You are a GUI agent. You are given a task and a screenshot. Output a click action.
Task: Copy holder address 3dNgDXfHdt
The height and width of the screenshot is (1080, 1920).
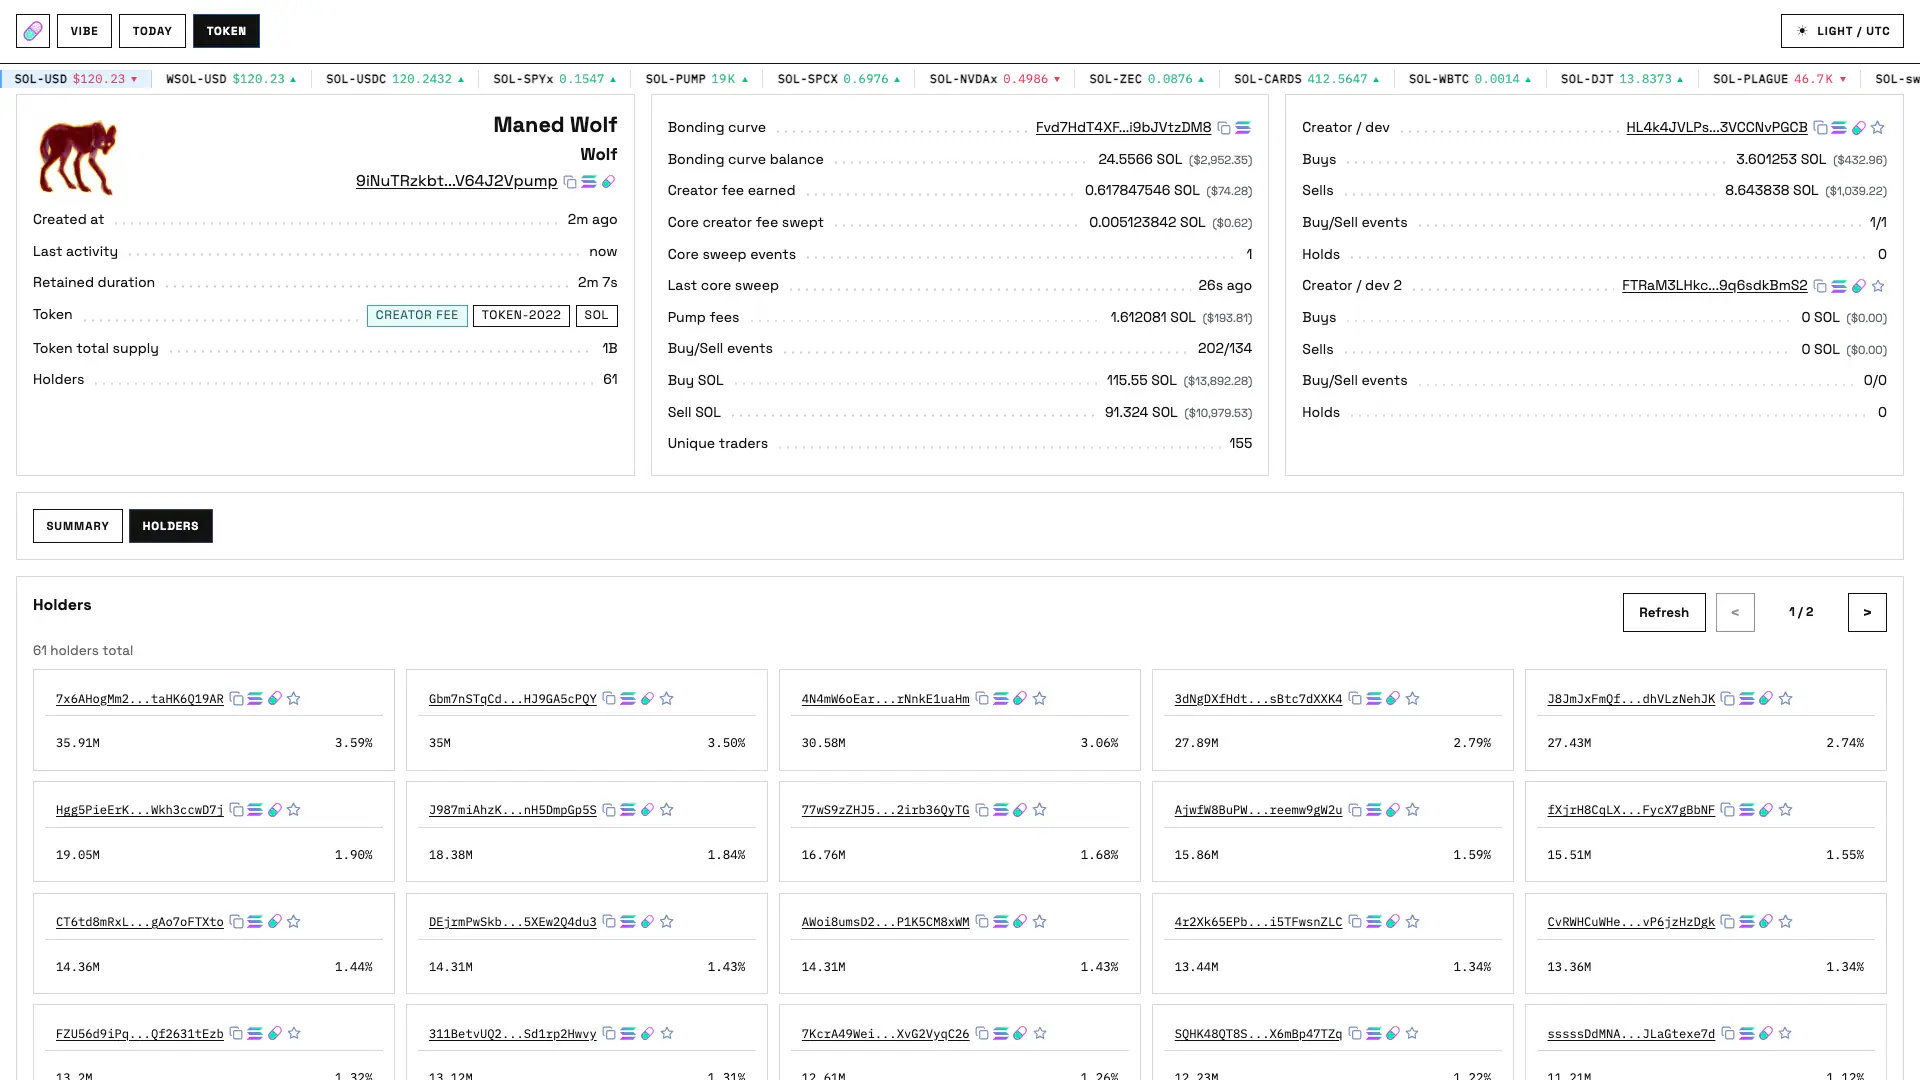1355,699
